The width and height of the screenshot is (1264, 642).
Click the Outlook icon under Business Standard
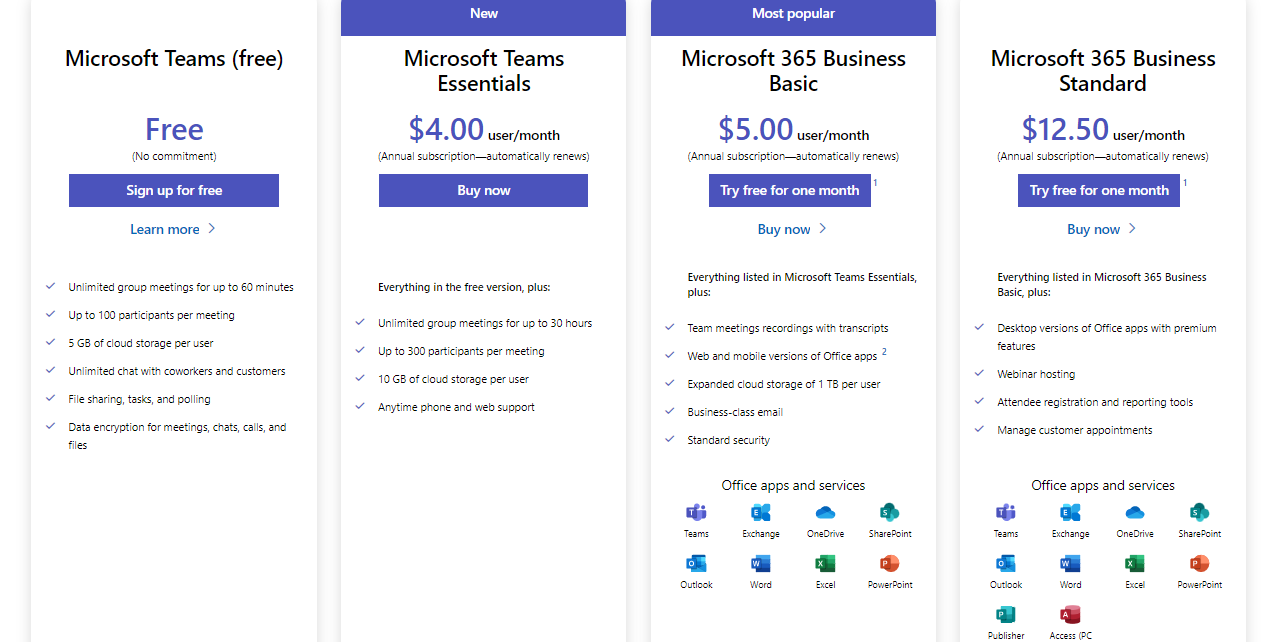[x=1006, y=564]
